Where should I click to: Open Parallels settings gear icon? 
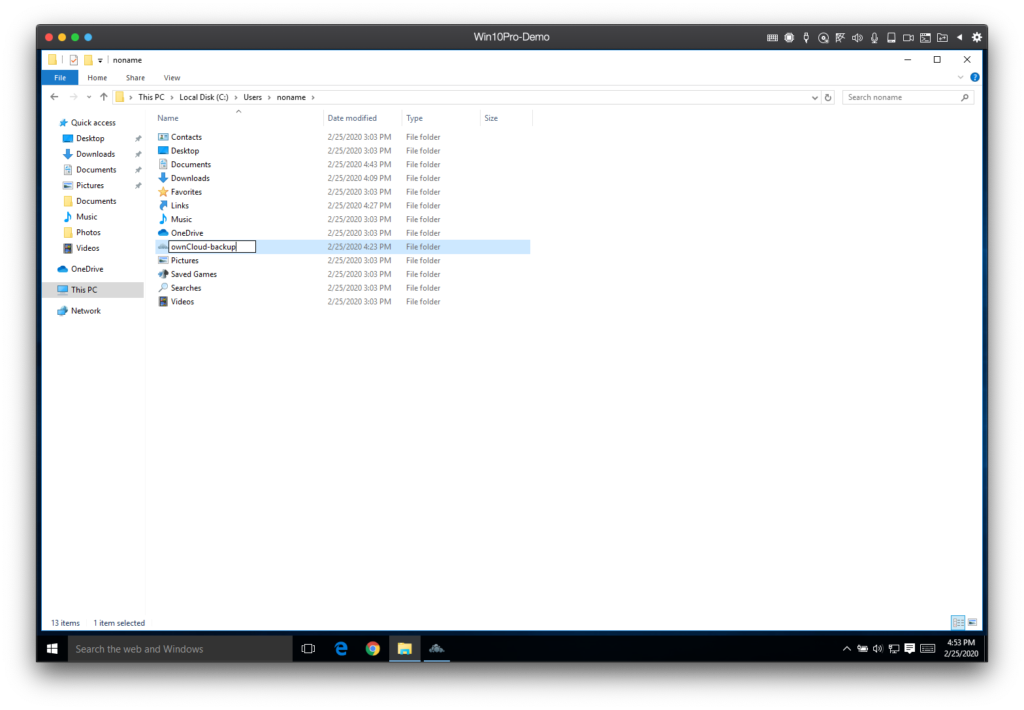(977, 37)
